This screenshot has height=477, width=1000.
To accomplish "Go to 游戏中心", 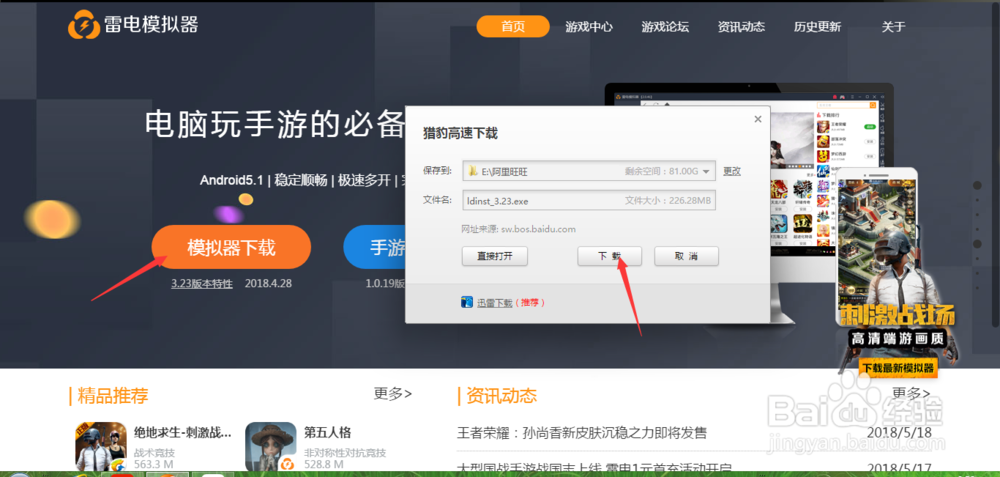I will [589, 27].
